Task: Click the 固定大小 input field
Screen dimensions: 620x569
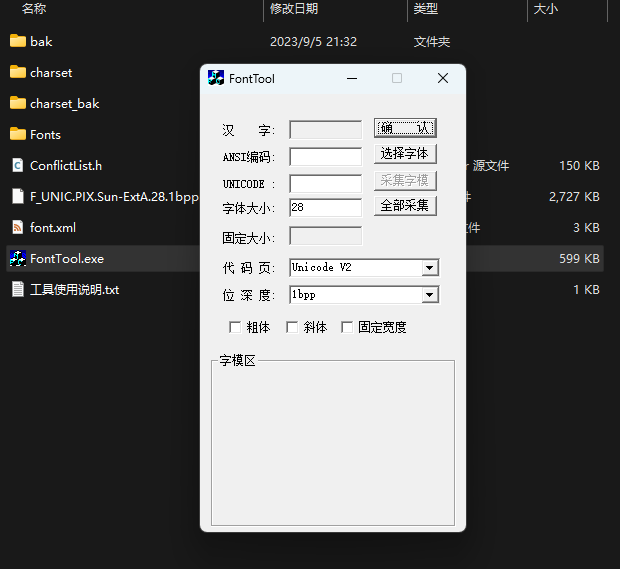Action: 325,236
